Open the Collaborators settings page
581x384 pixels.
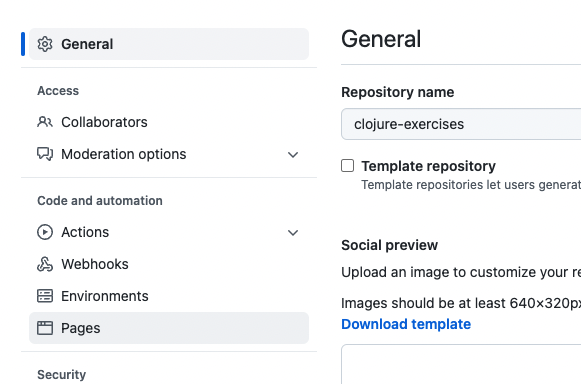(169, 122)
